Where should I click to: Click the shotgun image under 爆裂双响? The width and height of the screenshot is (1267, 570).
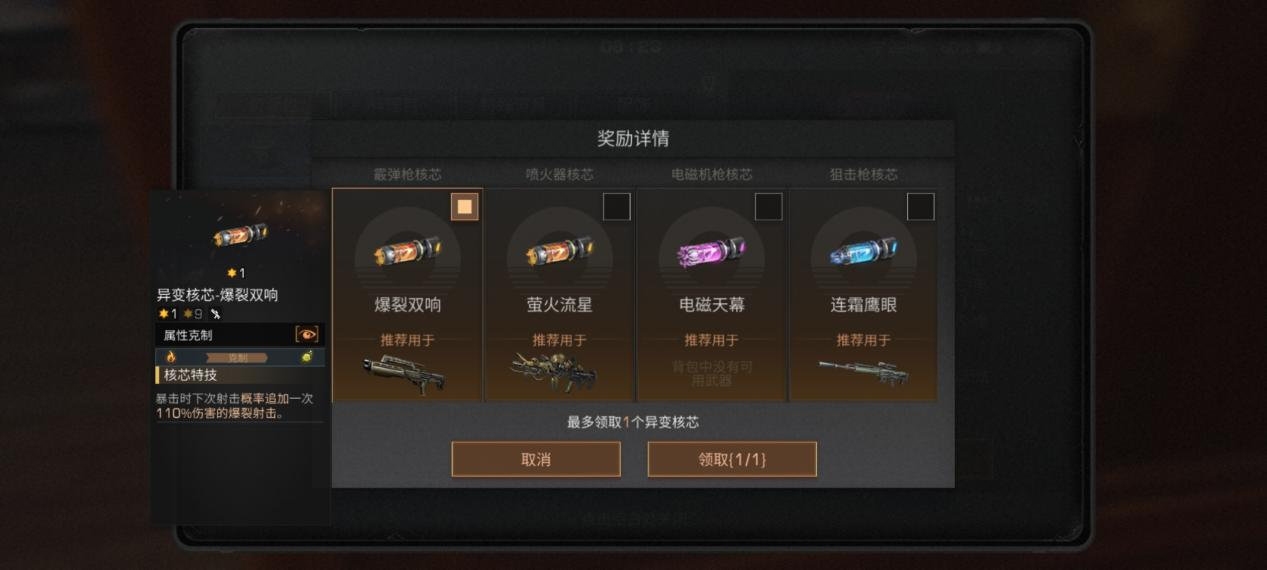click(404, 372)
